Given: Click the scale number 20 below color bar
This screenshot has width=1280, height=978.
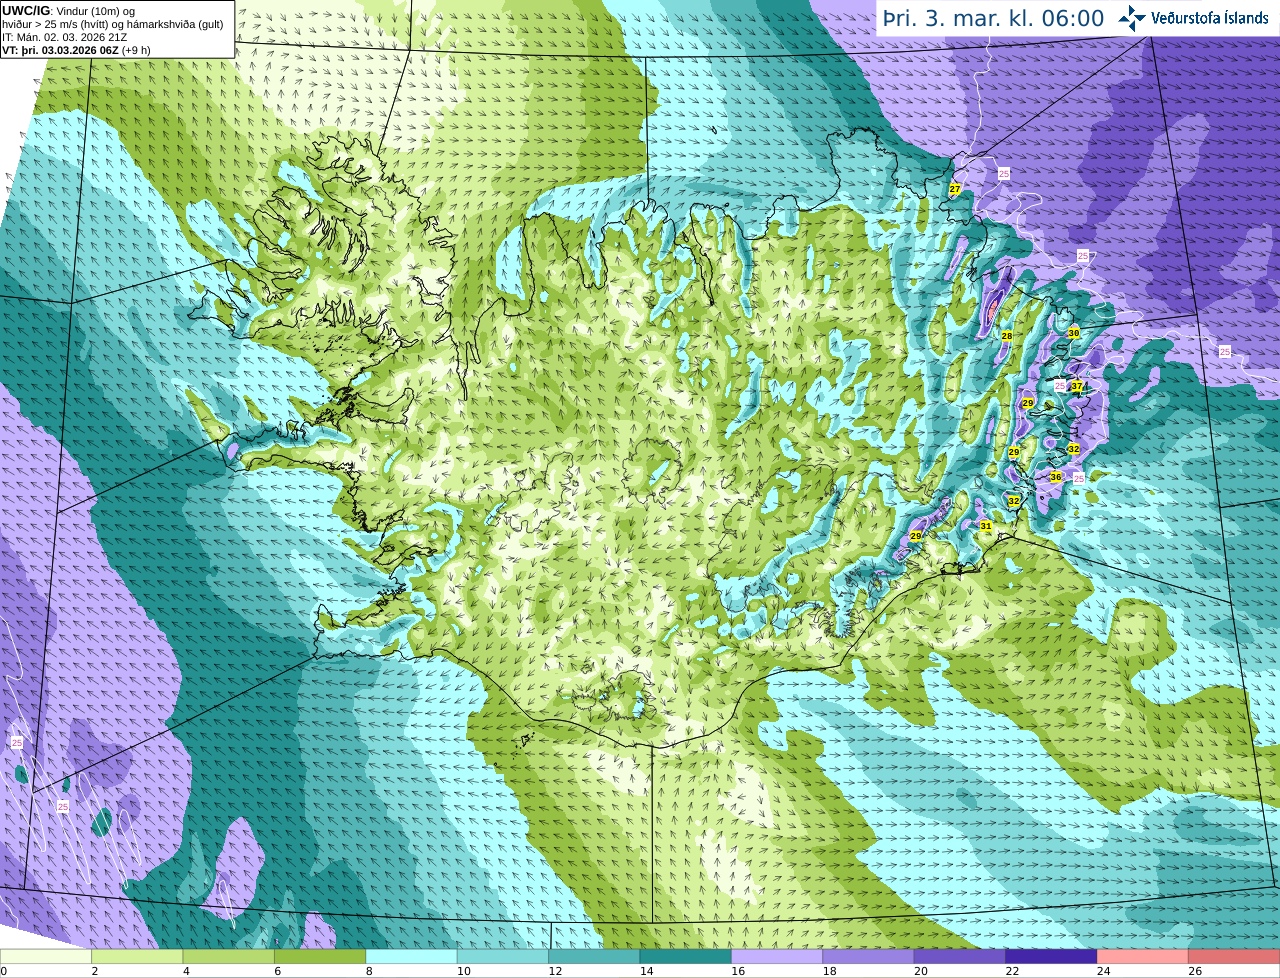Looking at the screenshot, I should [920, 971].
